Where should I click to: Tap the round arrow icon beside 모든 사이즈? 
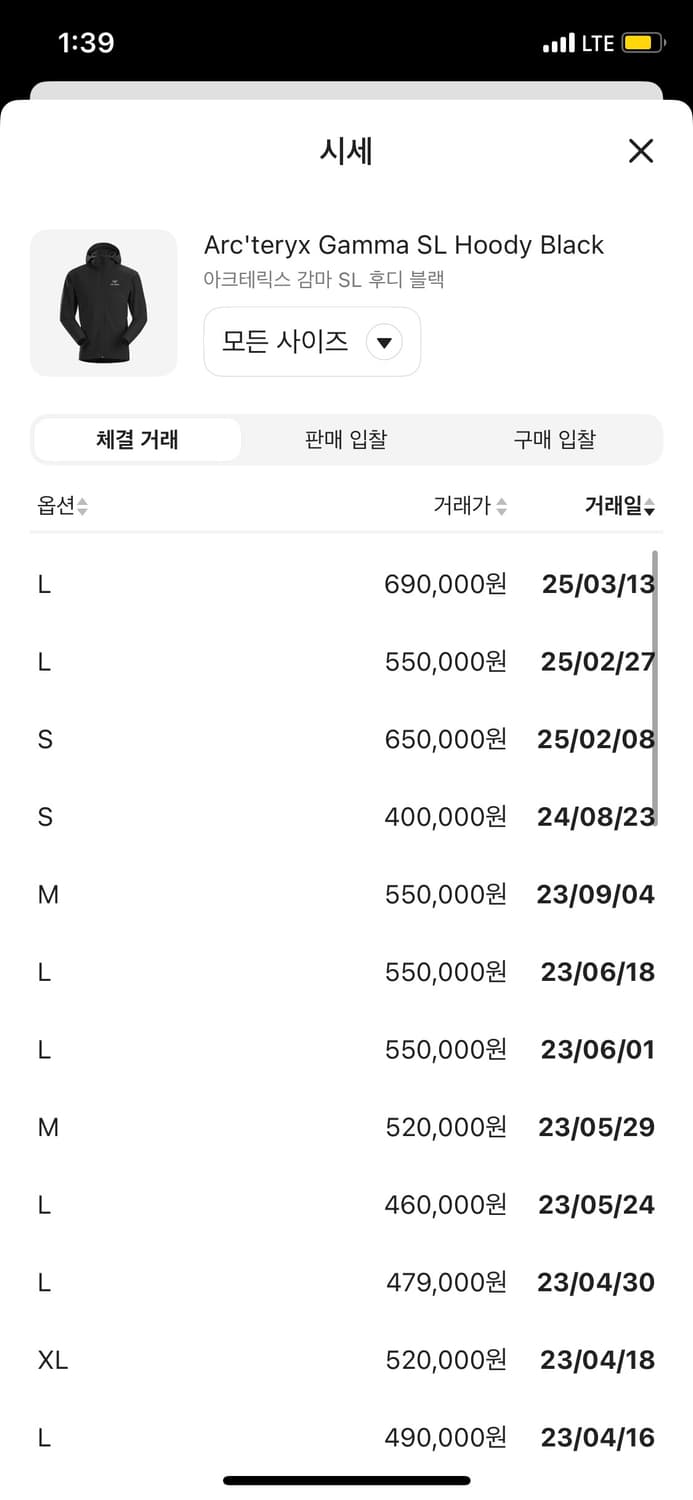(x=384, y=343)
